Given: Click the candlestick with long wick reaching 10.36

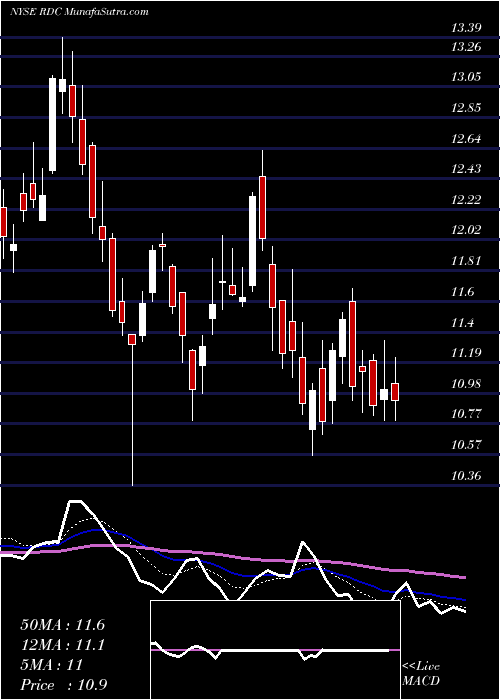Looking at the screenshot, I should [x=132, y=409].
